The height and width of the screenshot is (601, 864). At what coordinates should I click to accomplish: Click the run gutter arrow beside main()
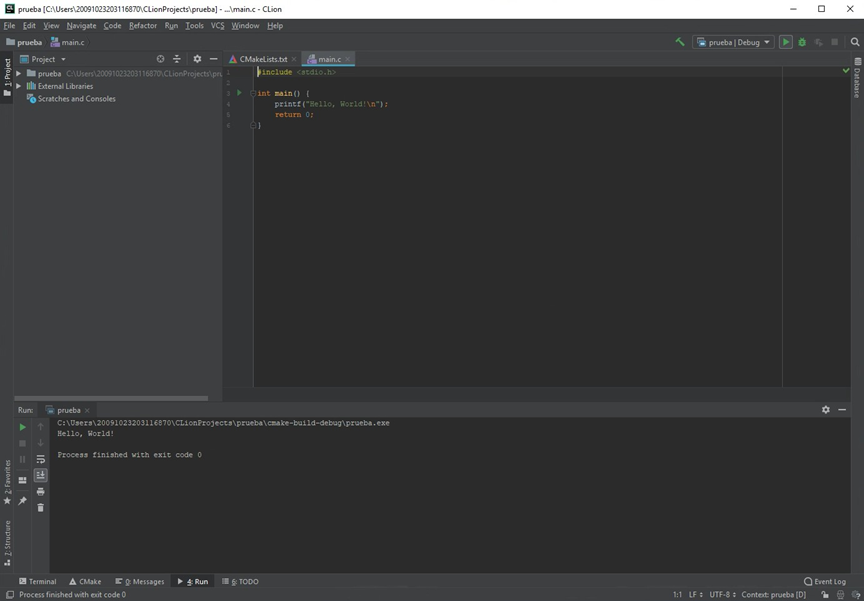tap(239, 93)
